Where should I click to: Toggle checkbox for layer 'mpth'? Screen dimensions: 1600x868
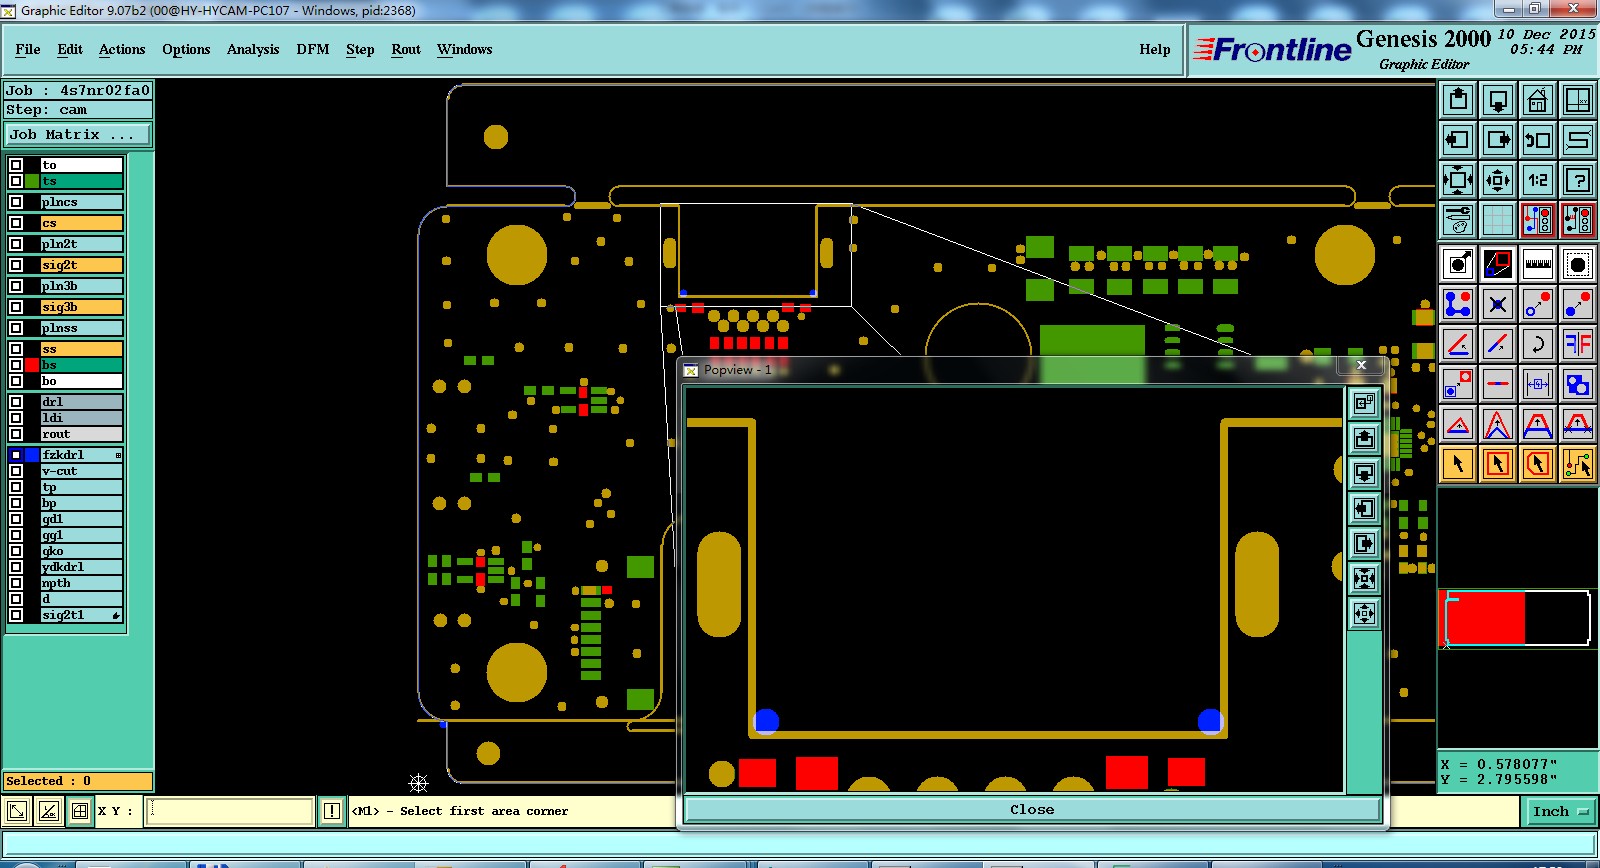point(16,583)
